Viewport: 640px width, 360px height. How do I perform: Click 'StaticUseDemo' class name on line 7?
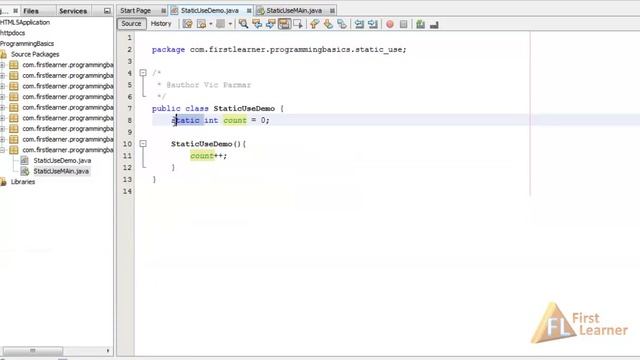click(244, 108)
